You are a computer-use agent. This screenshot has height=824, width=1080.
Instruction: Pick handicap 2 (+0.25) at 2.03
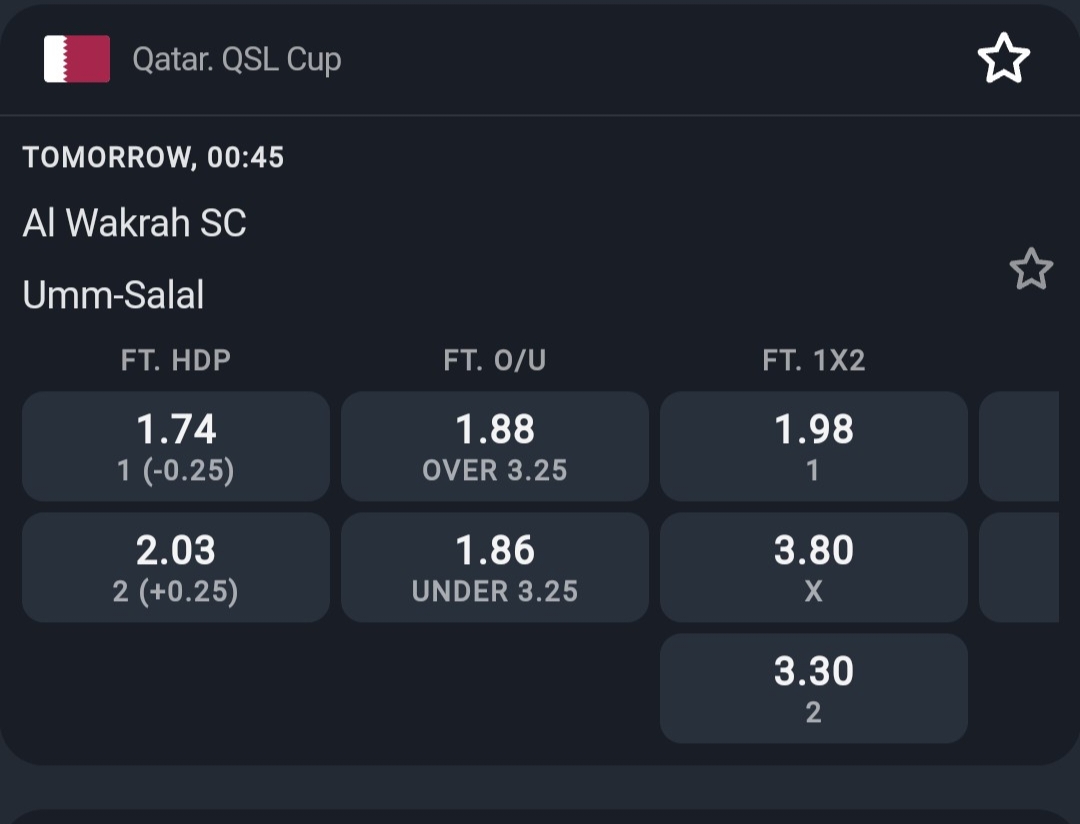click(x=176, y=568)
